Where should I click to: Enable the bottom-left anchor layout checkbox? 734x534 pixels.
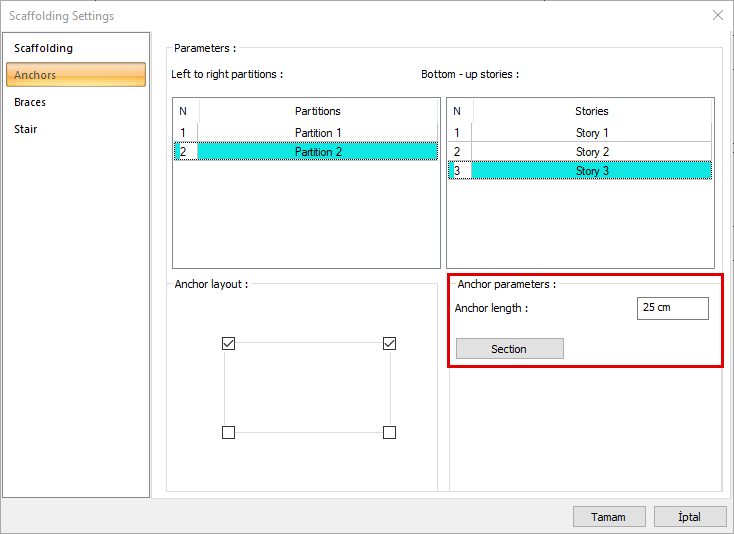(x=228, y=432)
